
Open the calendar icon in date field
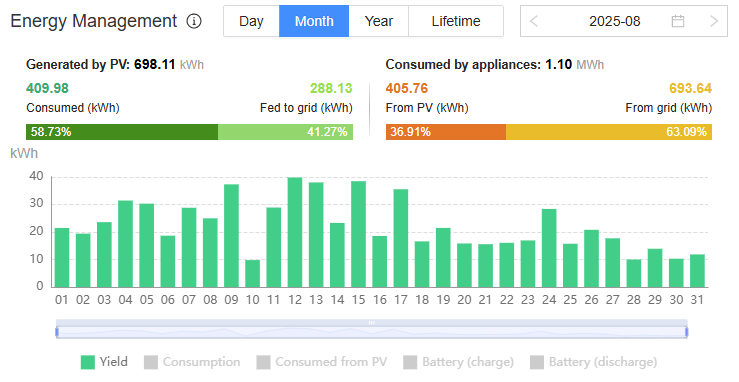tap(678, 21)
